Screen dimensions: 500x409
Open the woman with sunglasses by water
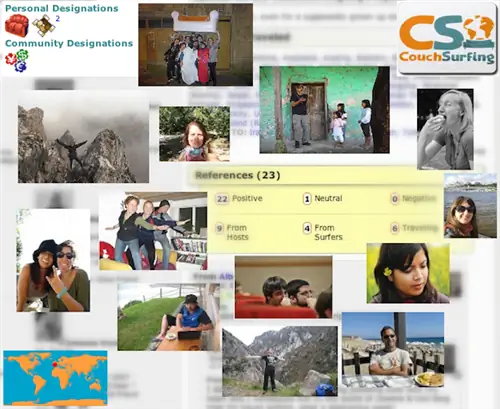(470, 205)
